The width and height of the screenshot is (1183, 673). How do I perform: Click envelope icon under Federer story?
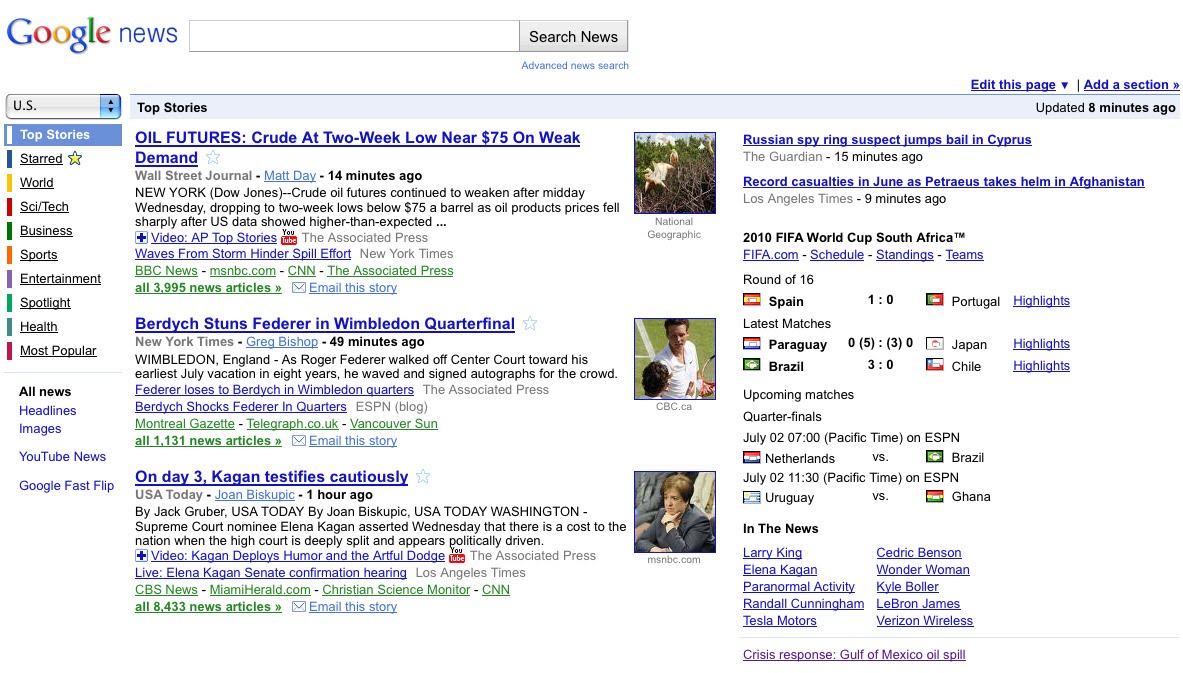299,441
